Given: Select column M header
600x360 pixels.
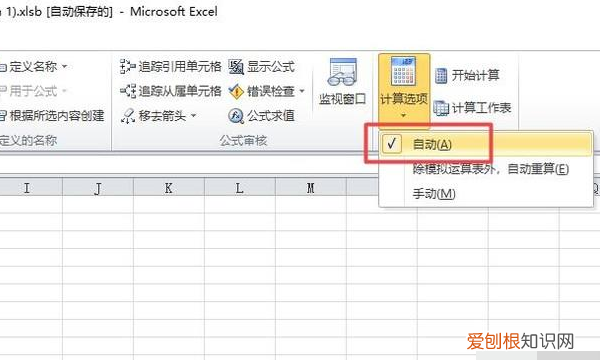Looking at the screenshot, I should point(311,188).
